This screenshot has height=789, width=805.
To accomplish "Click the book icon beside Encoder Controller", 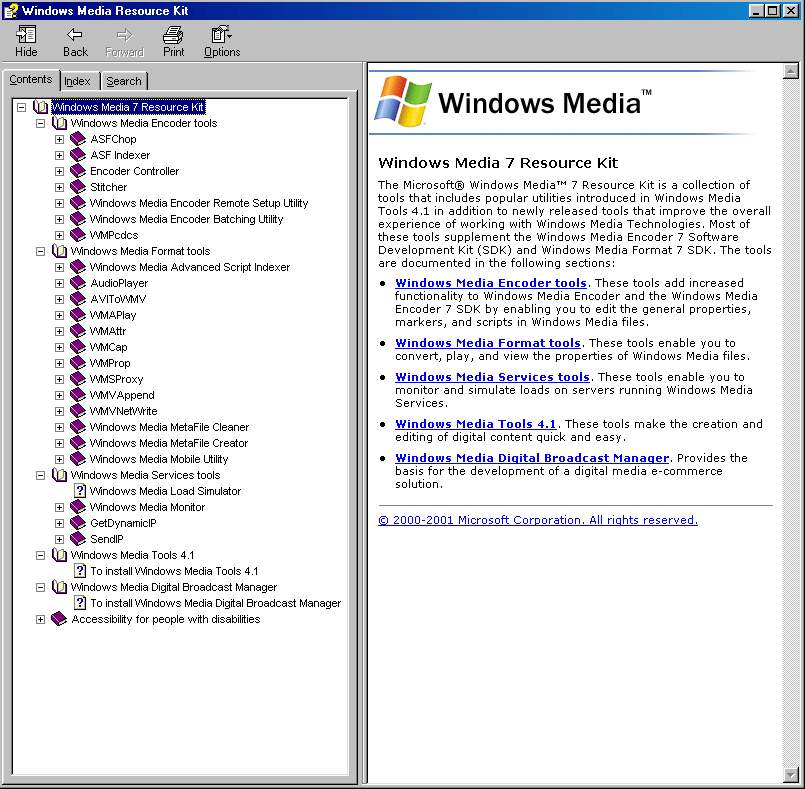I will click(78, 171).
